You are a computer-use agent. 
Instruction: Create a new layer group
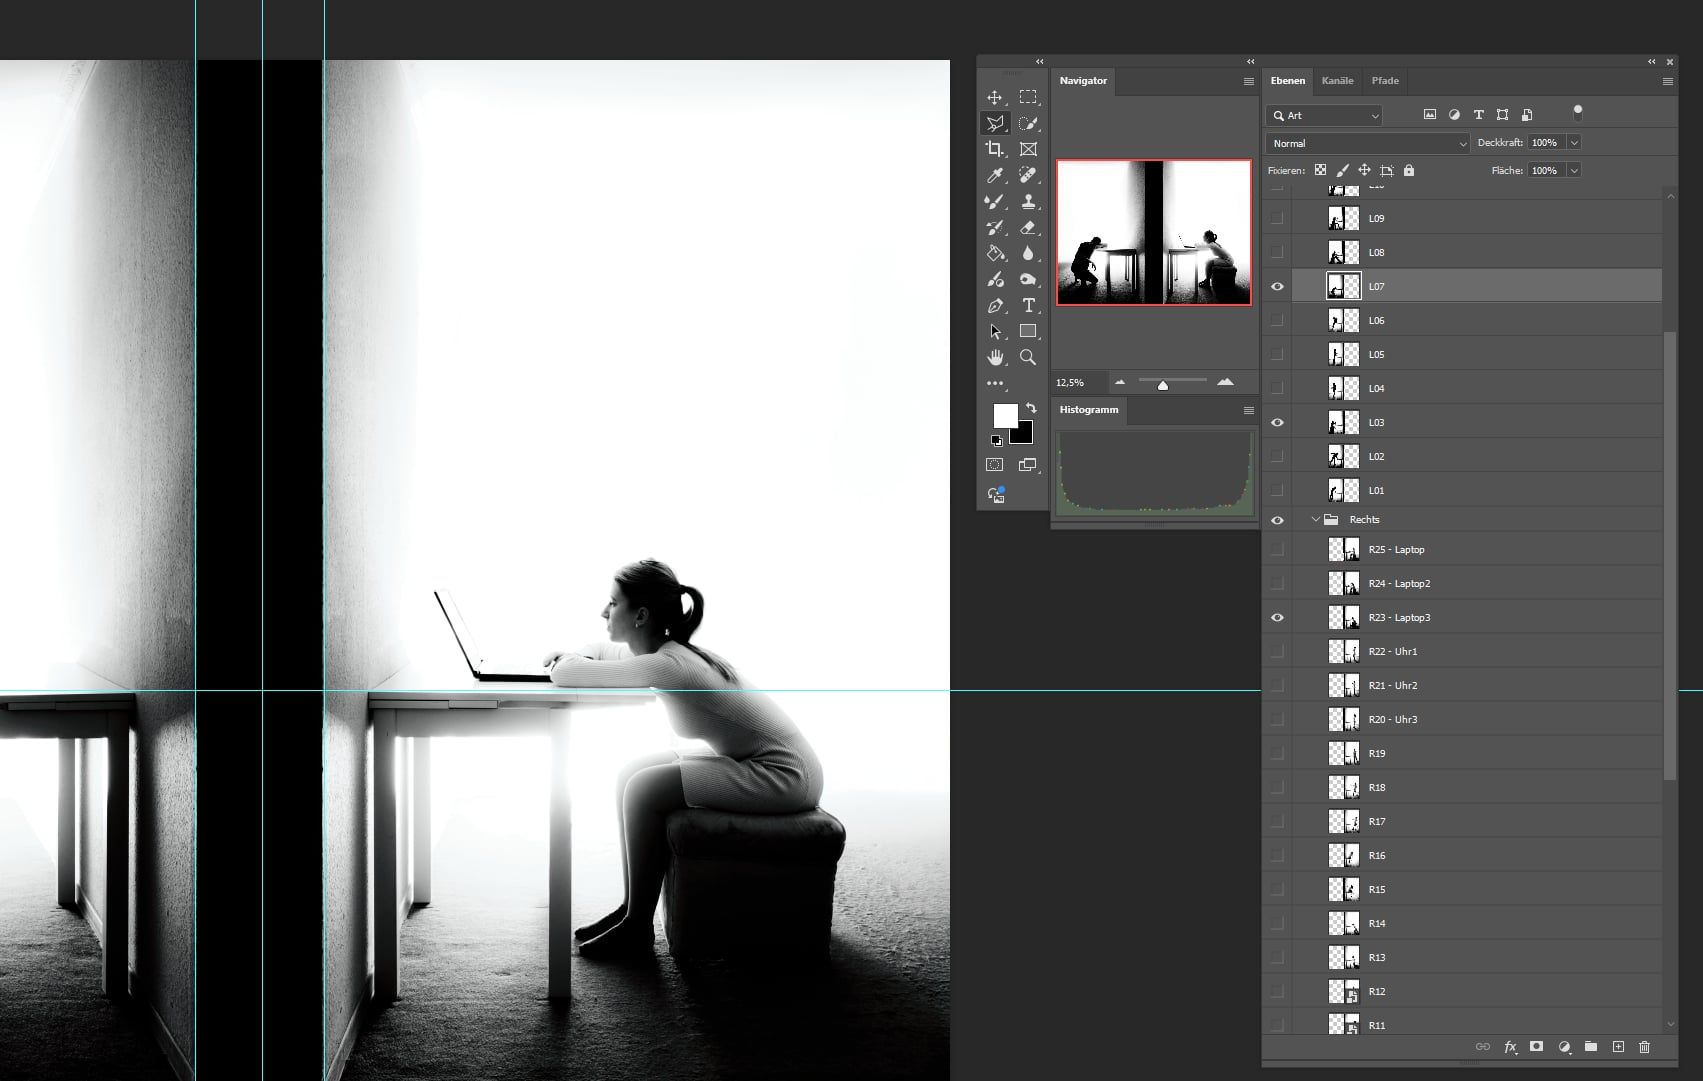(x=1591, y=1047)
